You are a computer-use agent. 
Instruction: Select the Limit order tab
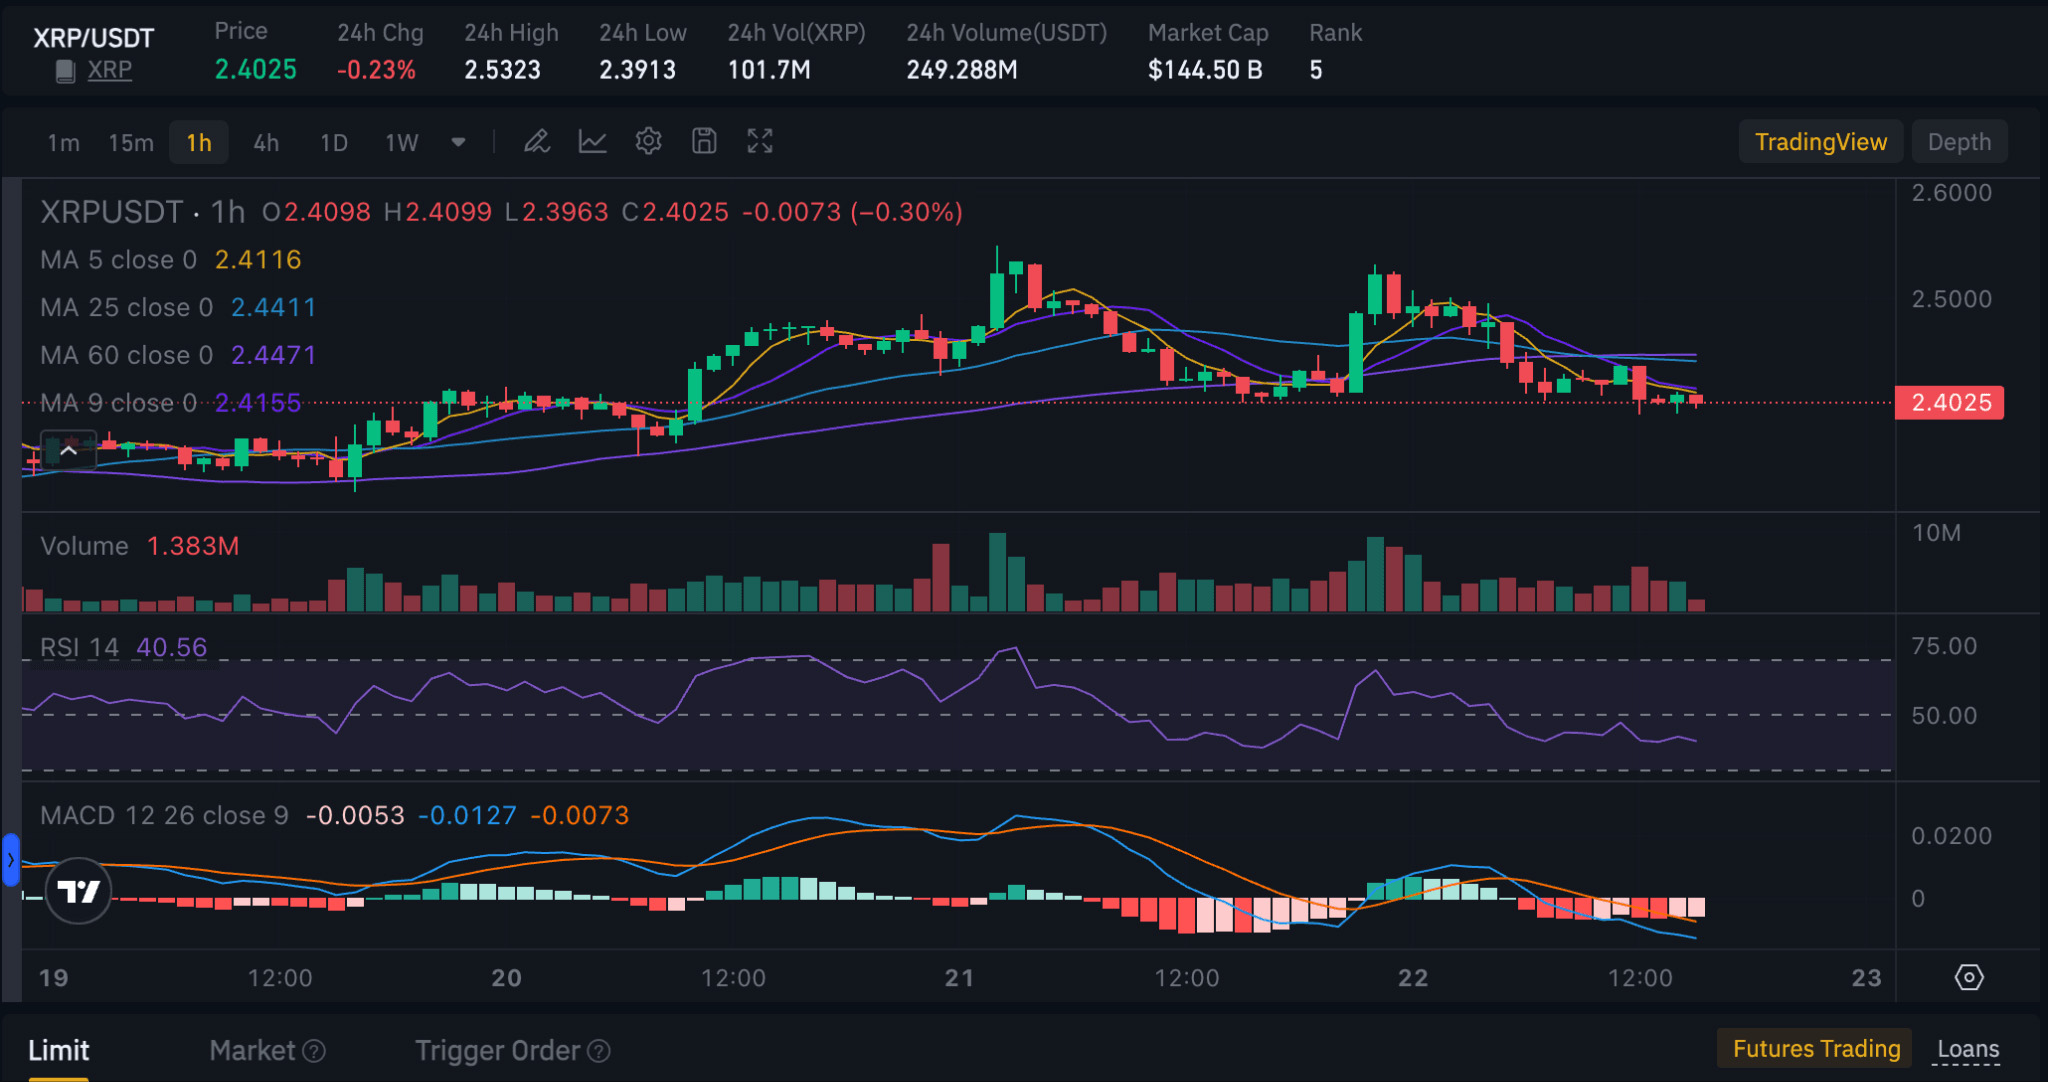[x=59, y=1051]
